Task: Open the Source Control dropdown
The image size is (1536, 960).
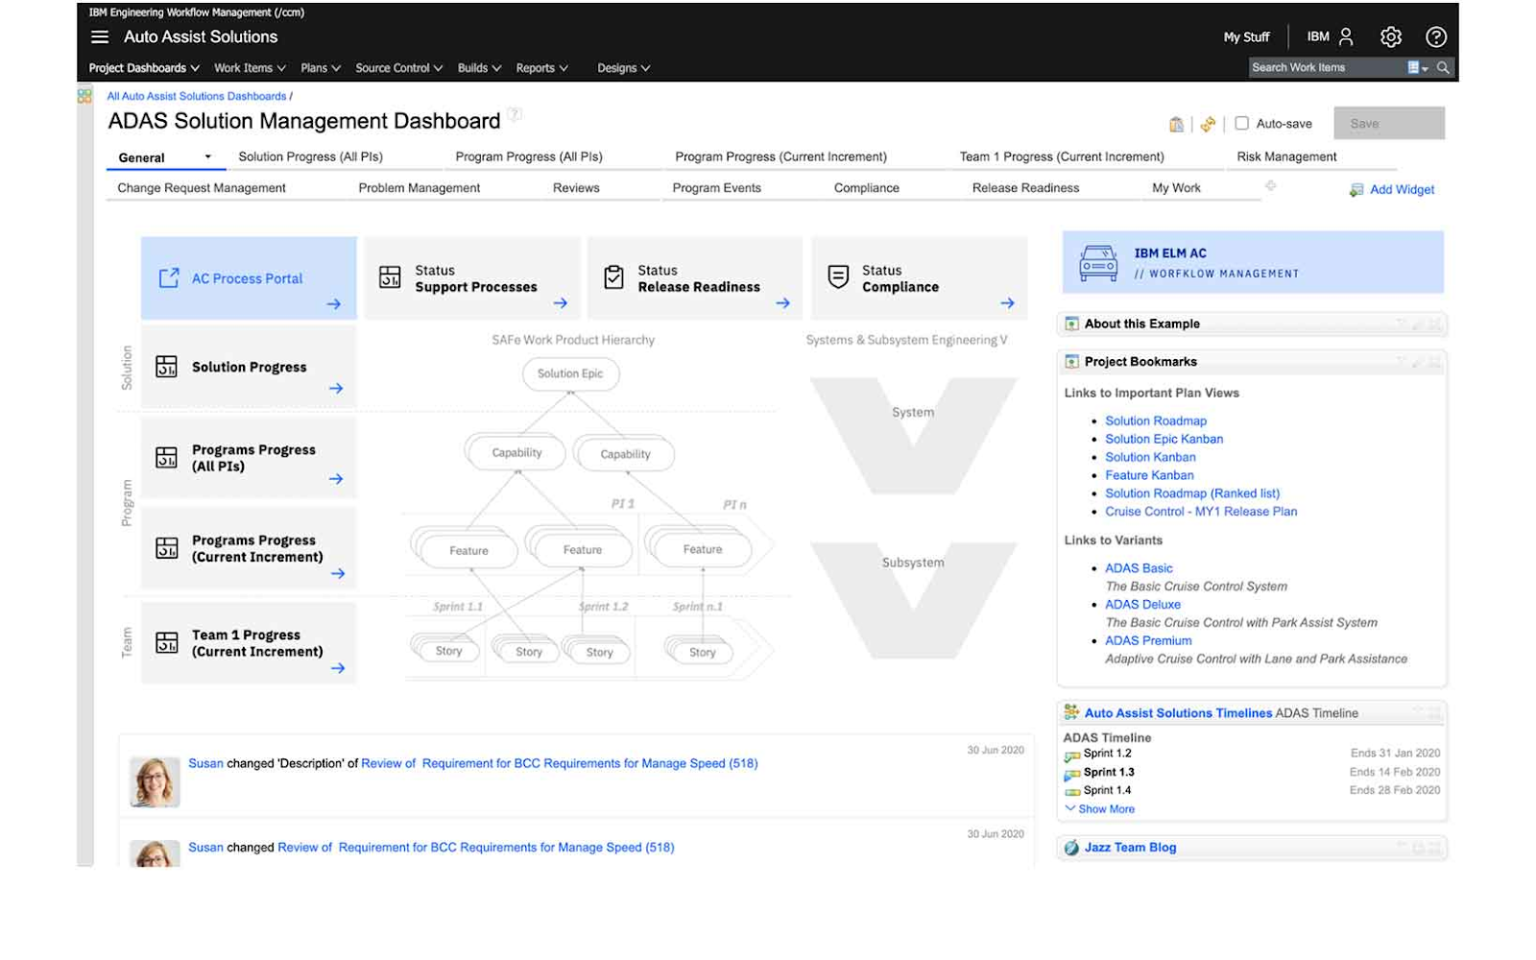Action: click(397, 68)
